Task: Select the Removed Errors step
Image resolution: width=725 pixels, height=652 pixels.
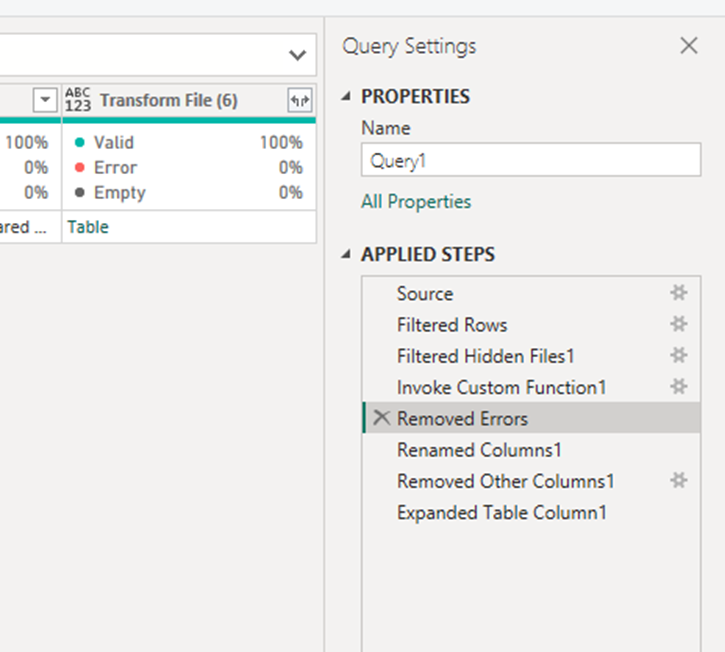Action: pos(531,418)
